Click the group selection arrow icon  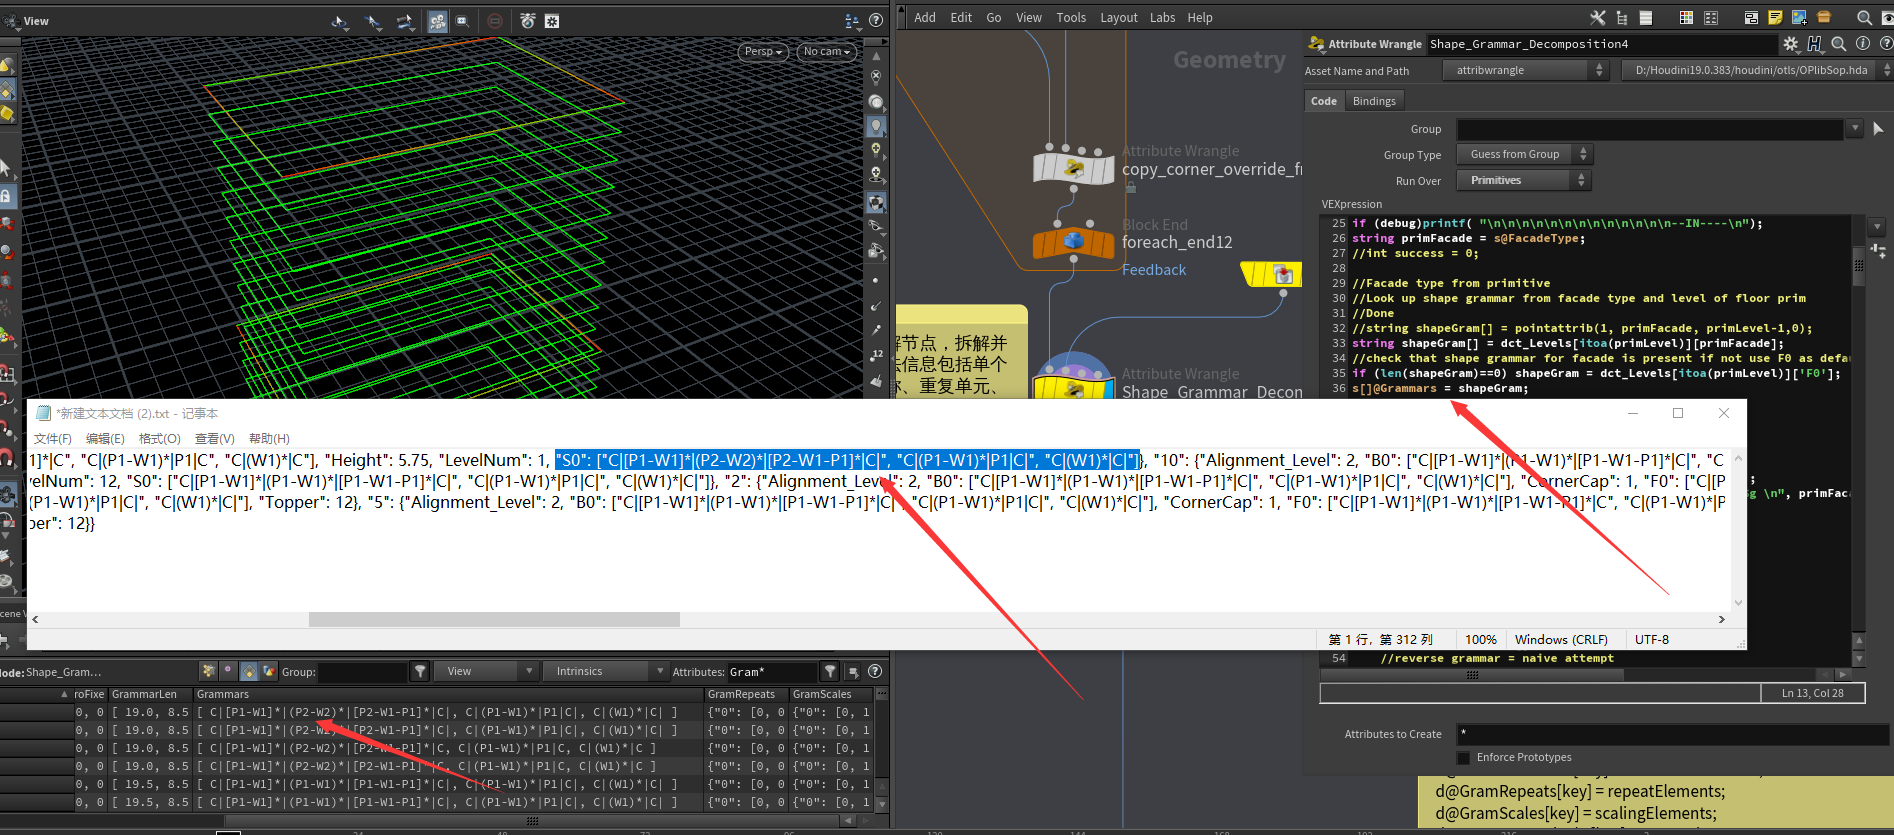[1877, 129]
